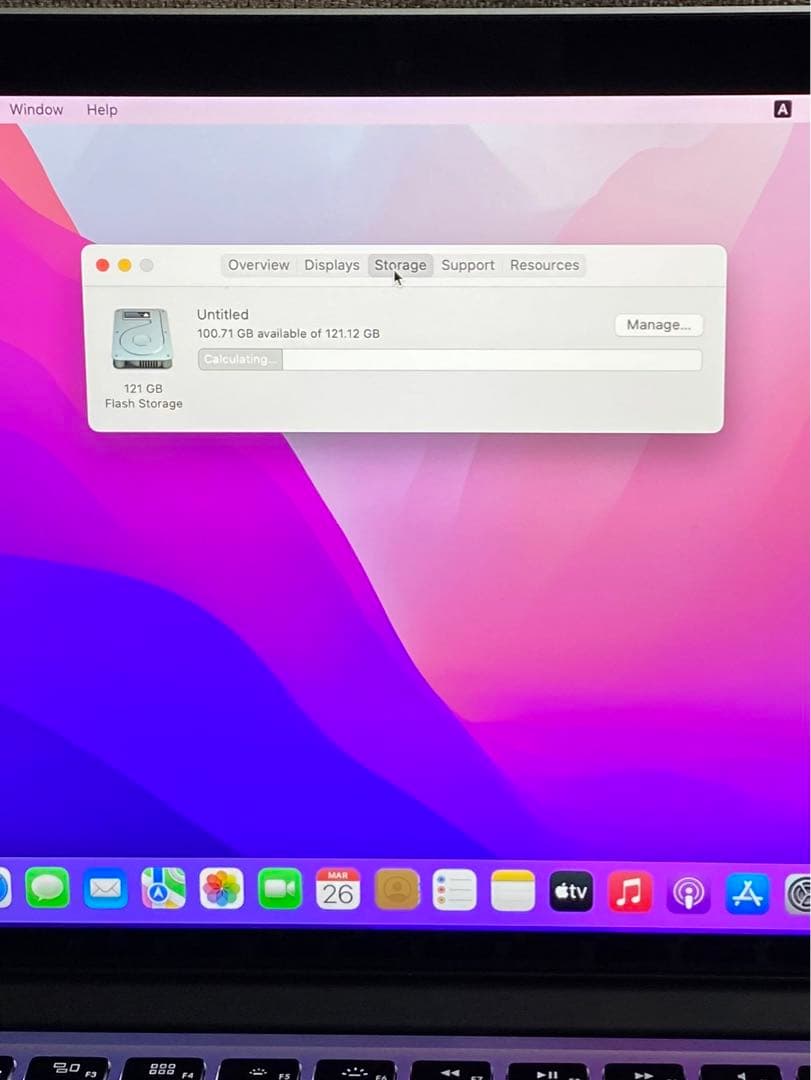
Task: Launch Maps from the Dock
Action: click(162, 889)
